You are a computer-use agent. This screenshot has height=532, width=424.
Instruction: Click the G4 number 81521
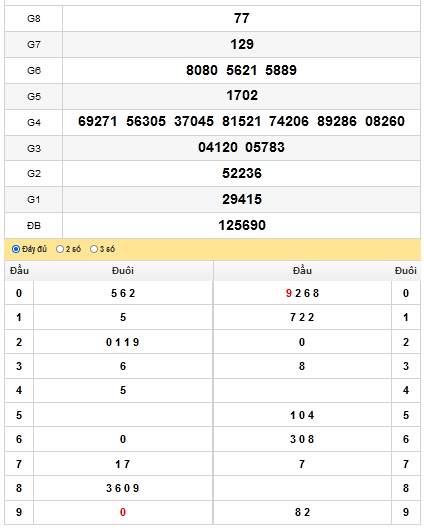point(242,121)
